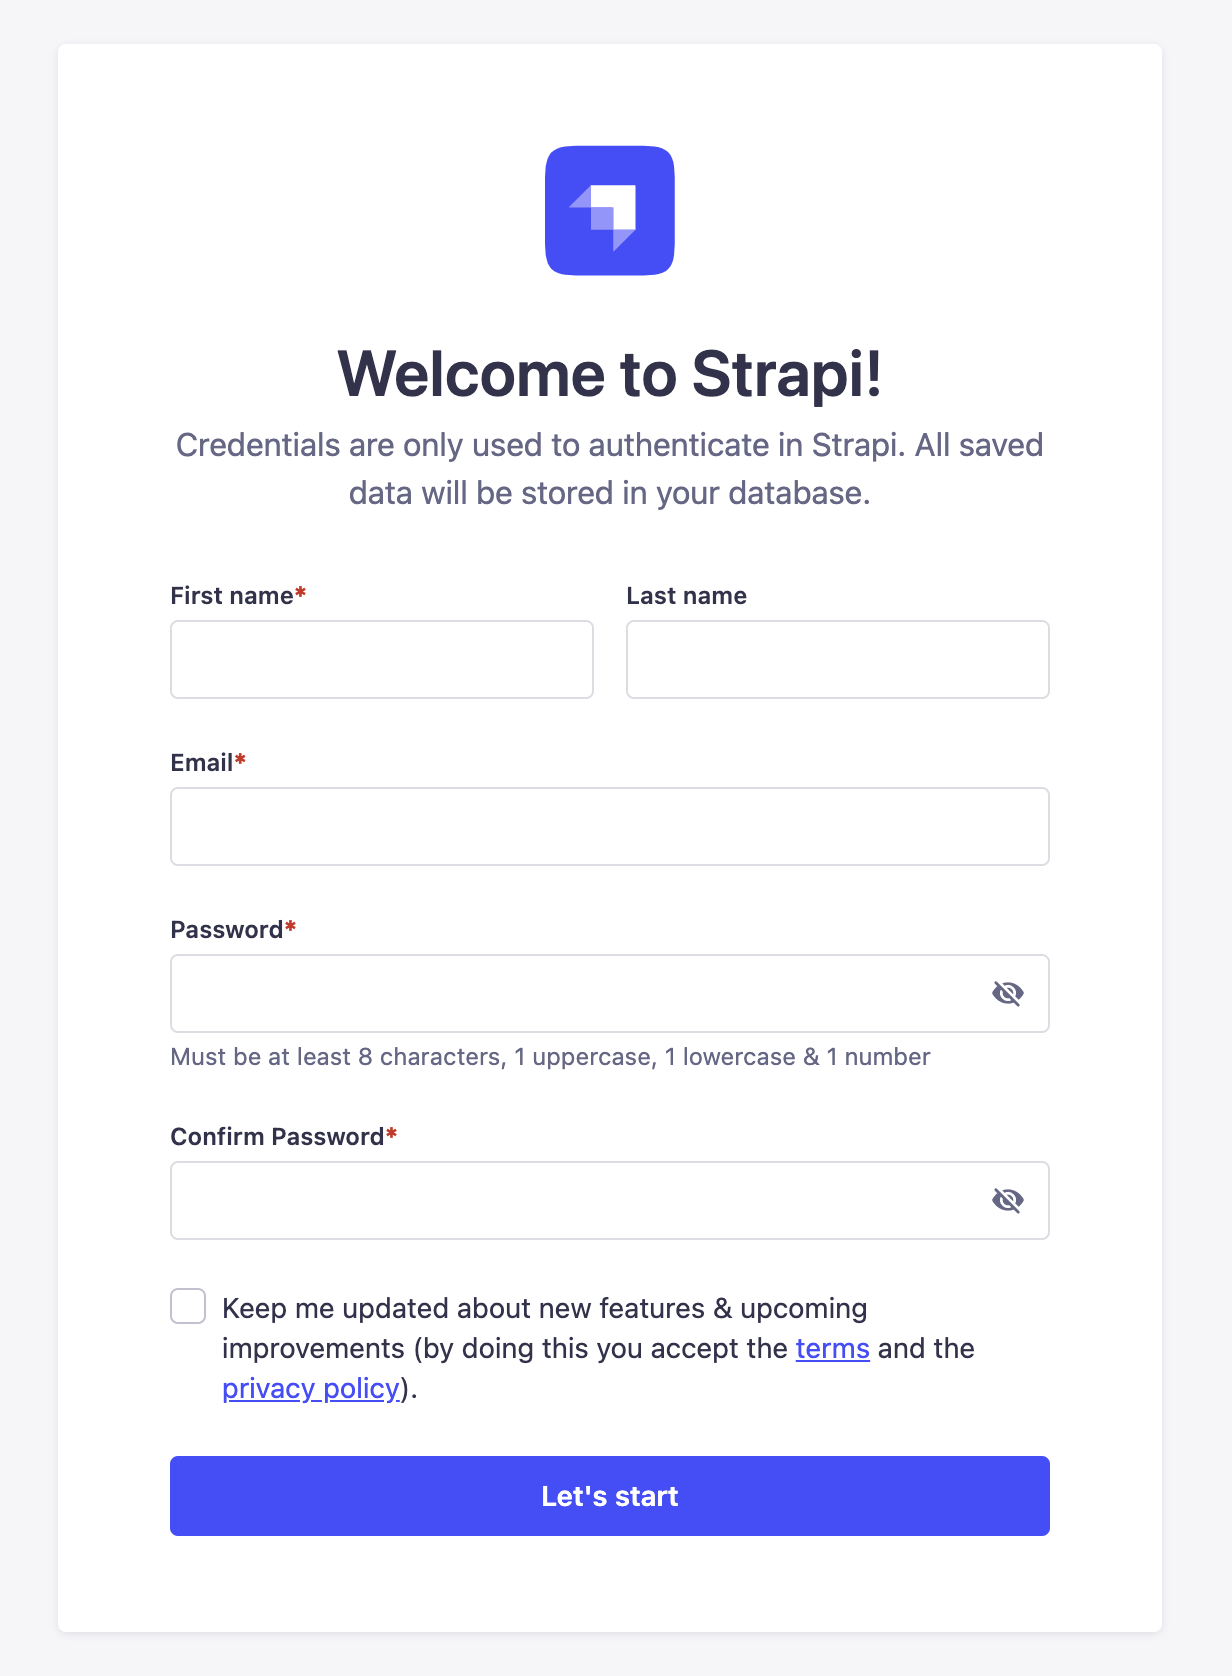Toggle visibility of the Confirm Password field
Image resolution: width=1232 pixels, height=1676 pixels.
(x=1007, y=1200)
